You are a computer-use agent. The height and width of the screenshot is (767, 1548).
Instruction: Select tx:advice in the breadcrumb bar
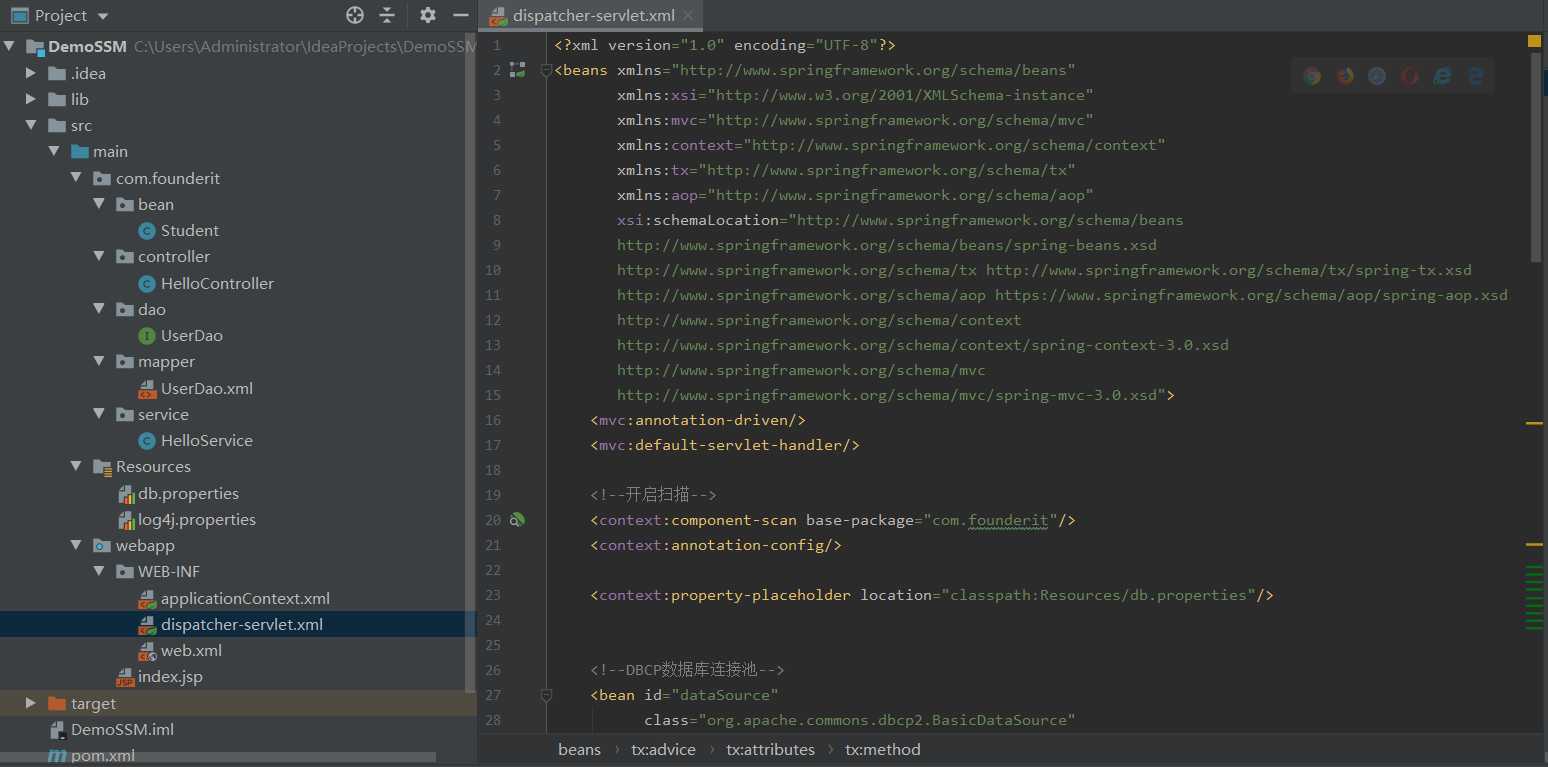tap(663, 749)
